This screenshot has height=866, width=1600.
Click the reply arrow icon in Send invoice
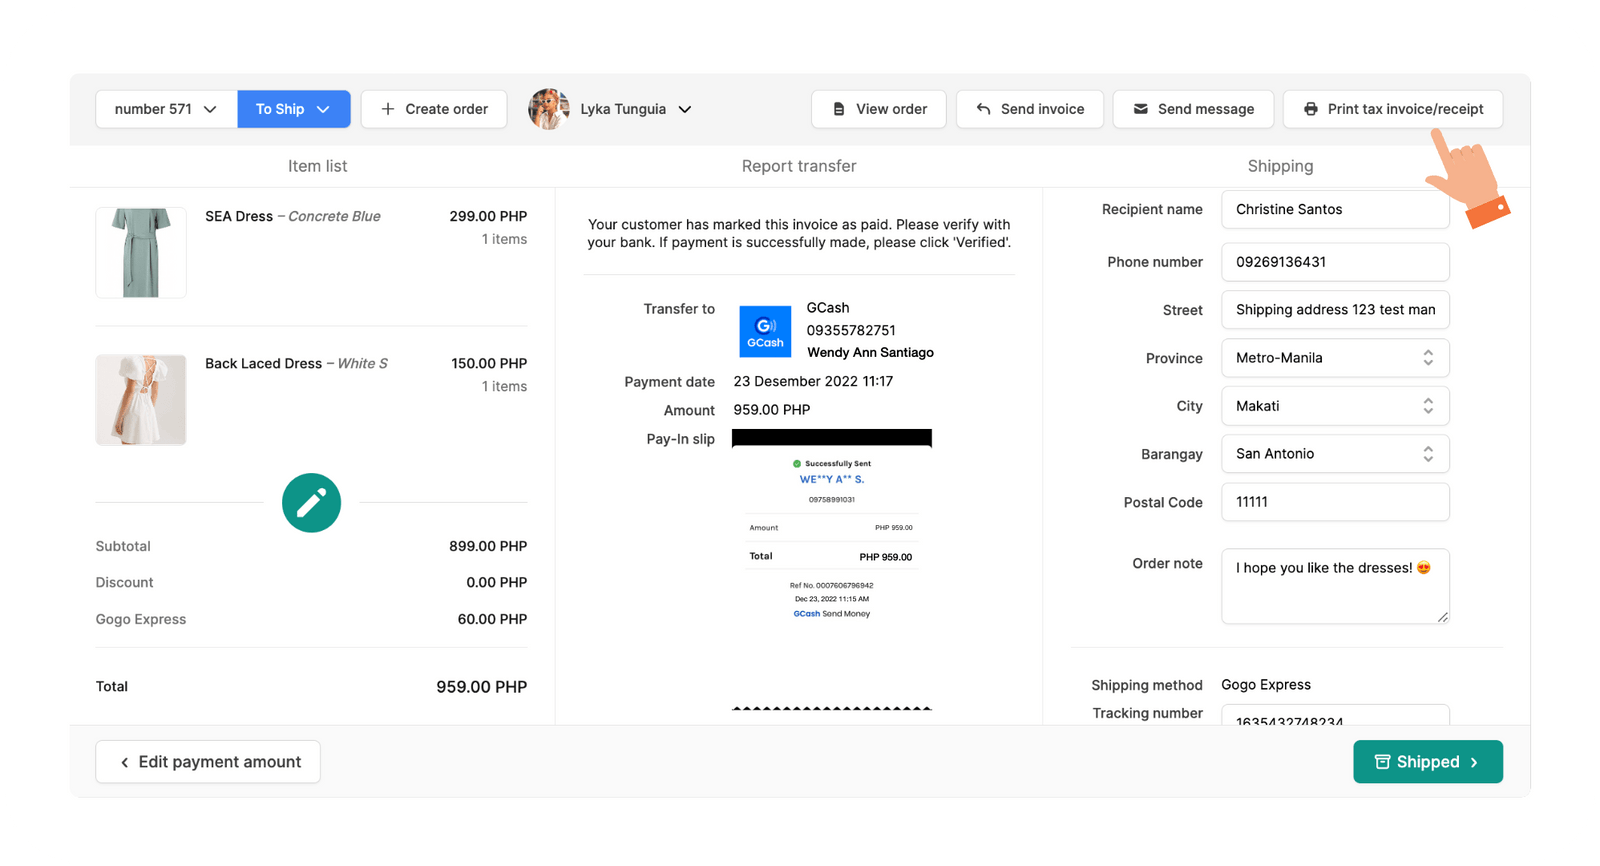[983, 109]
